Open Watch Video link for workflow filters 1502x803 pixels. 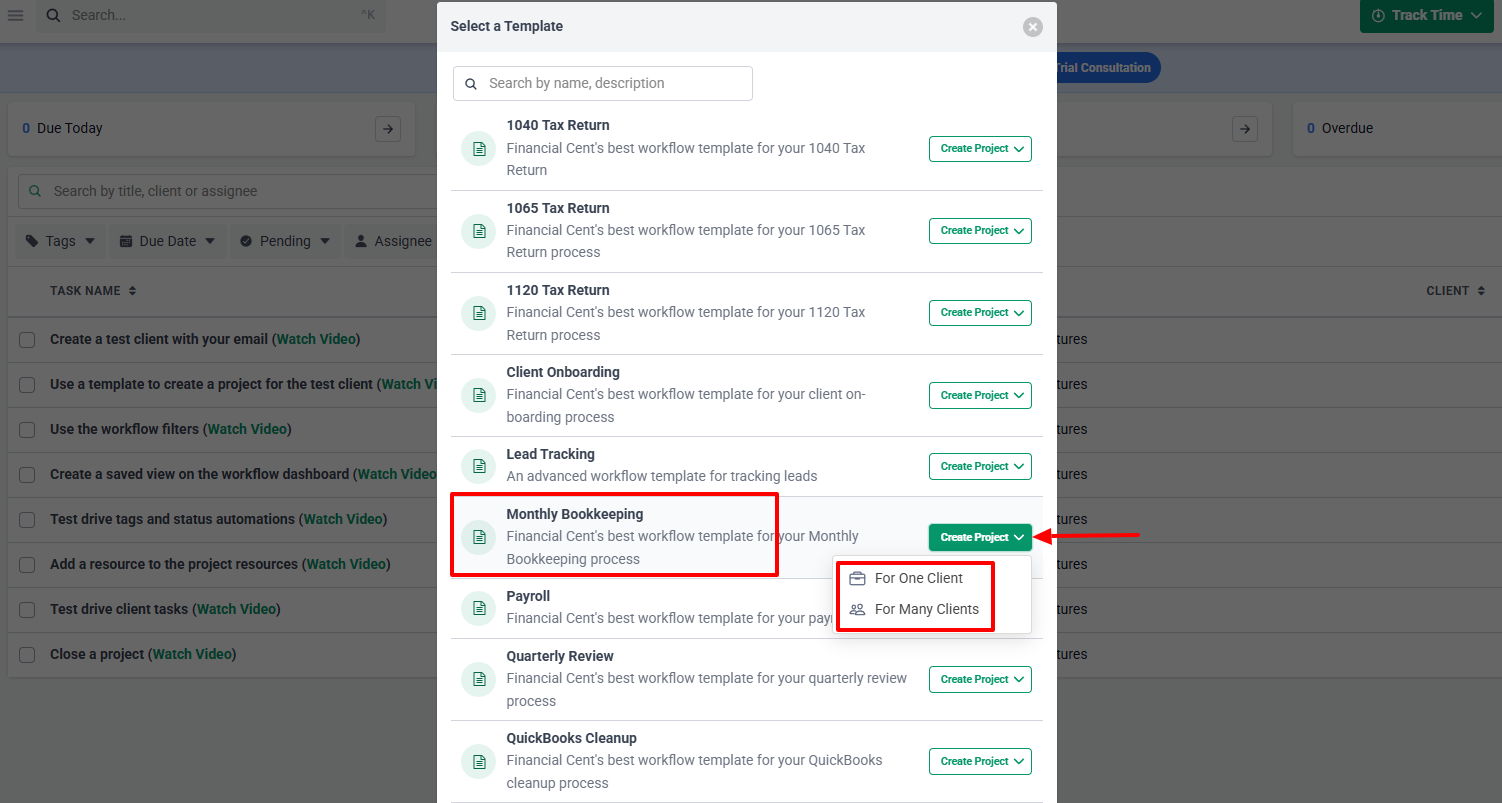pyautogui.click(x=247, y=429)
